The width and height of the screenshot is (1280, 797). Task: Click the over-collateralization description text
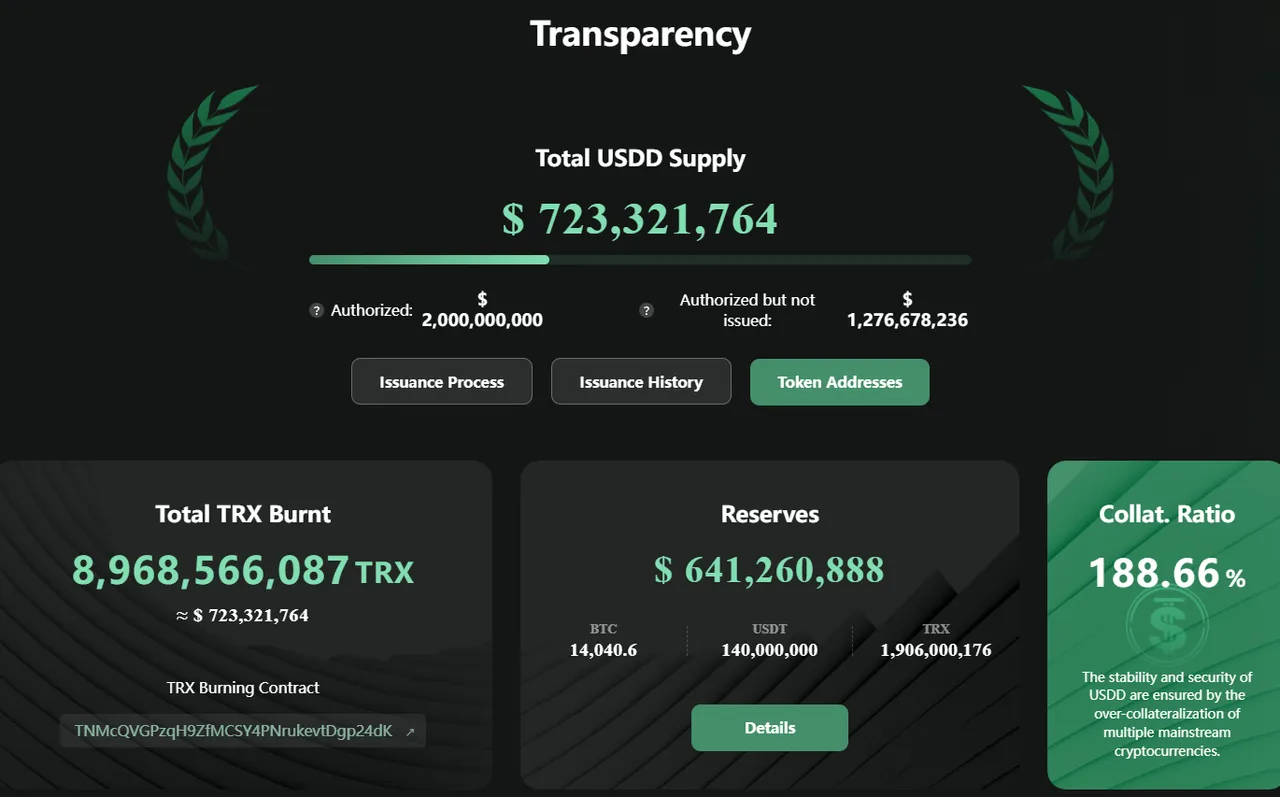tap(1167, 714)
